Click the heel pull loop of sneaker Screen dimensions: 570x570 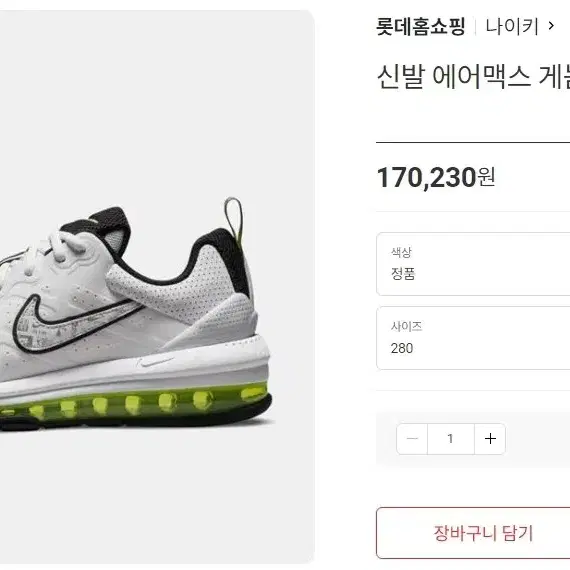pyautogui.click(x=233, y=217)
